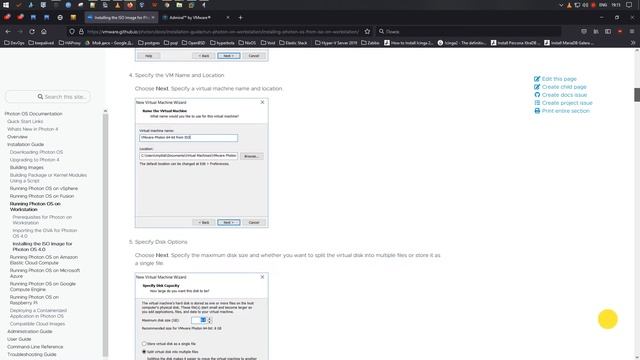The width and height of the screenshot is (640, 360).
Task: Switch to the Installing the ISO image tab
Action: point(121,18)
